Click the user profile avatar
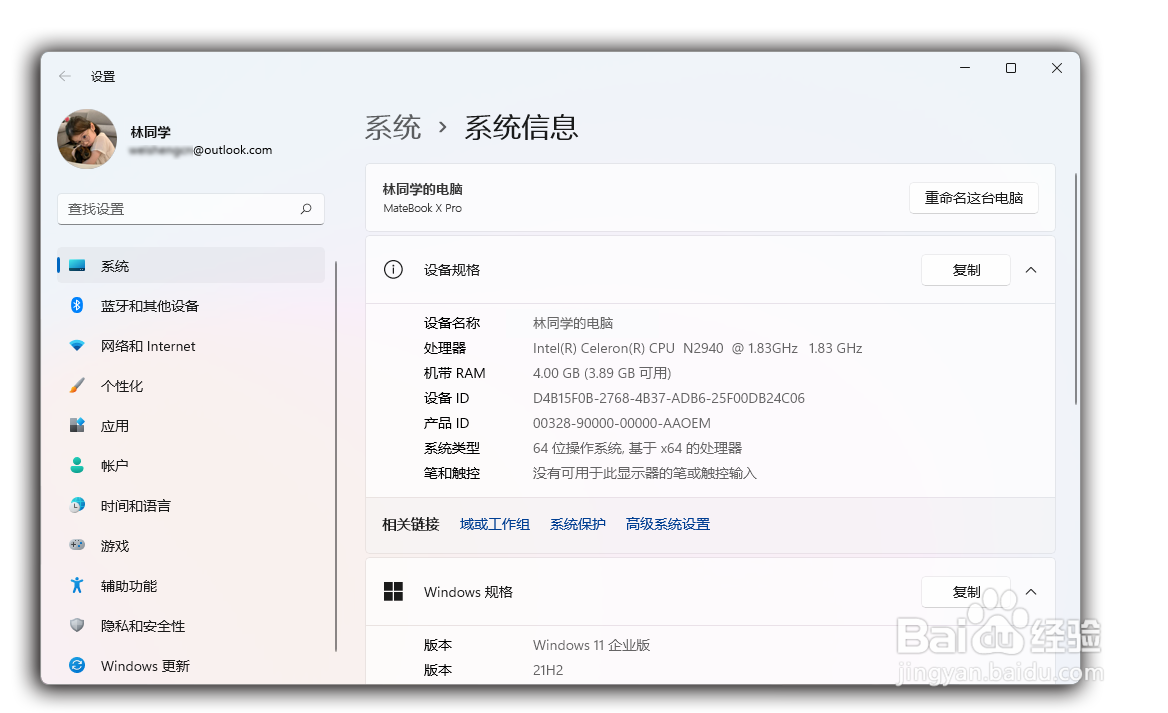The image size is (1168, 713). pos(87,139)
